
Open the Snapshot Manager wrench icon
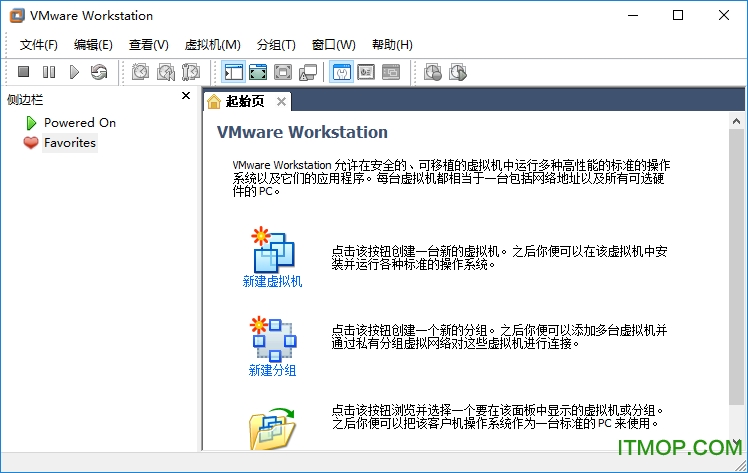tap(191, 72)
